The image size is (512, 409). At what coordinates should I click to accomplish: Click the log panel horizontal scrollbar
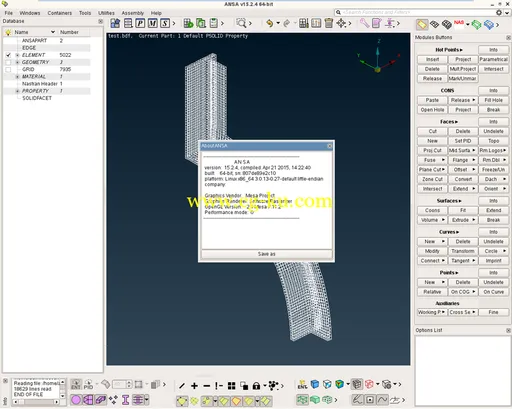36,402
